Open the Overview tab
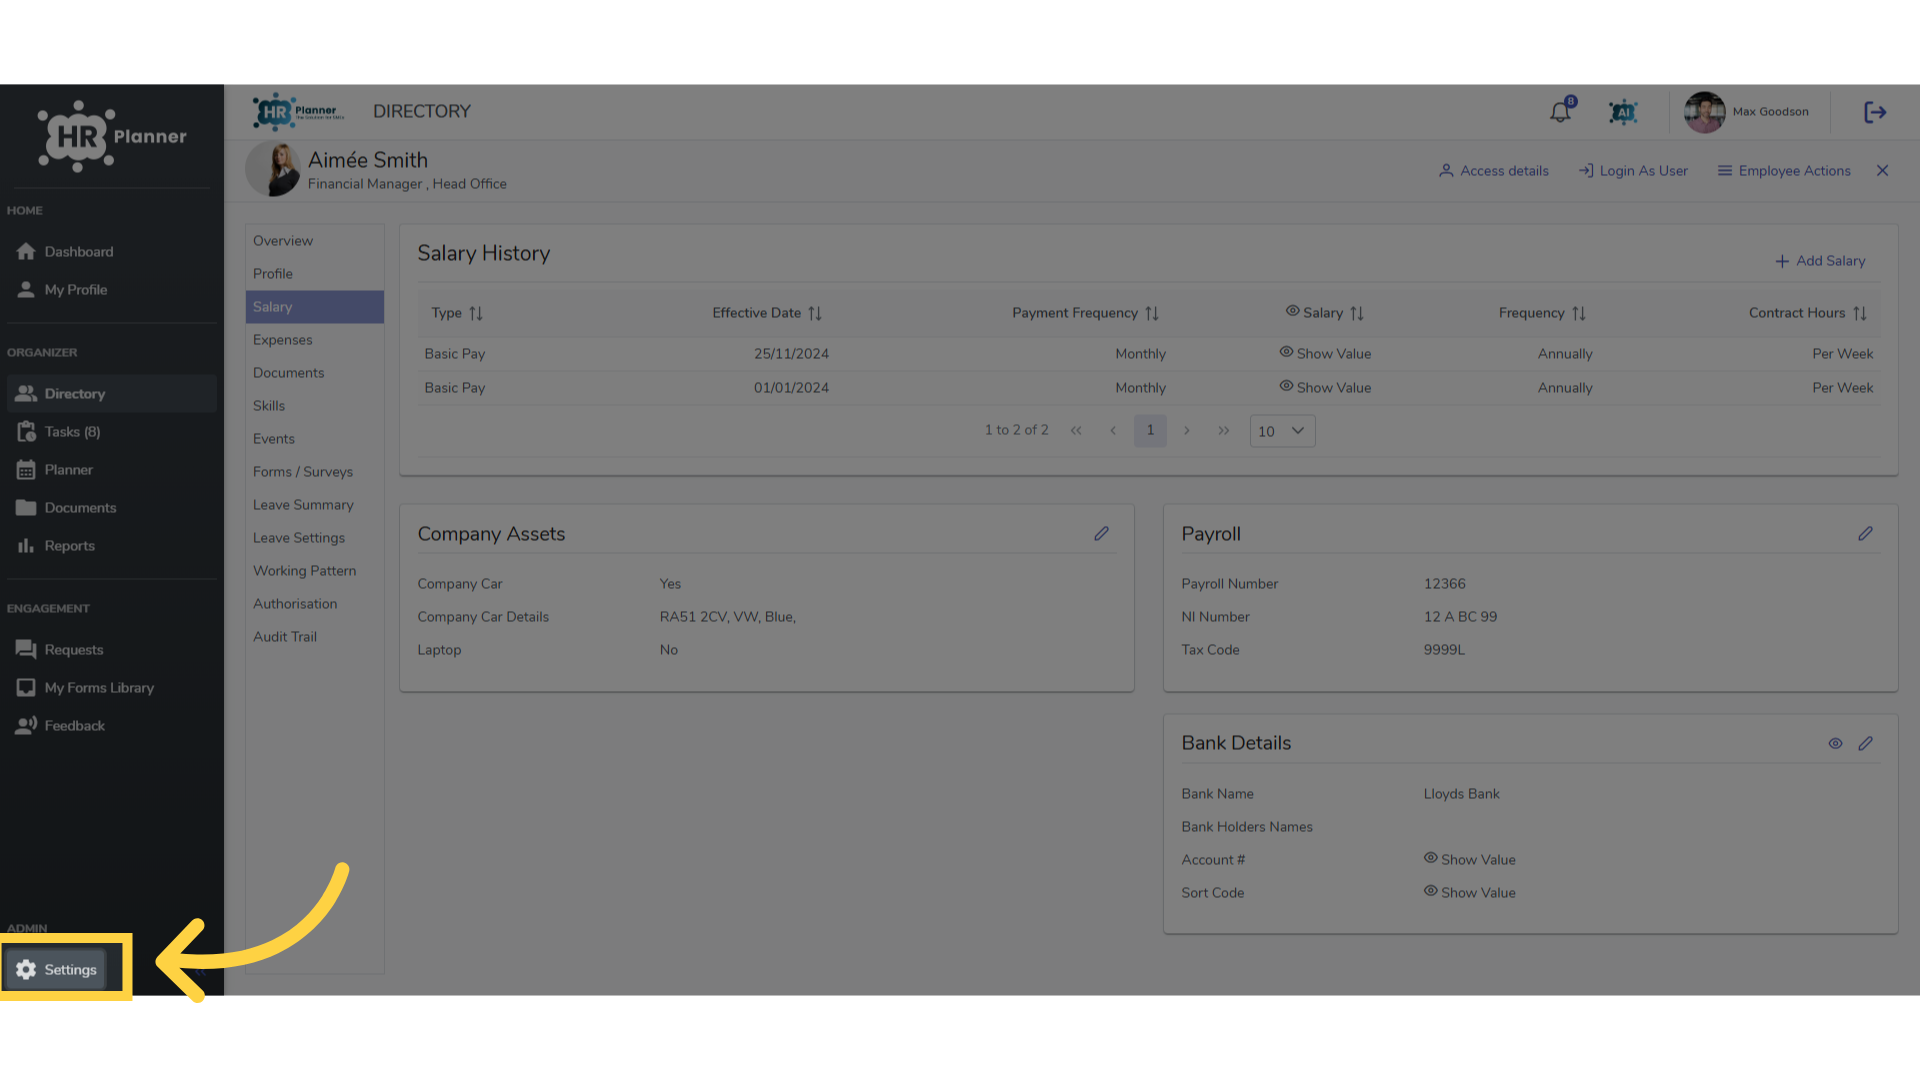This screenshot has width=1920, height=1080. 314,241
